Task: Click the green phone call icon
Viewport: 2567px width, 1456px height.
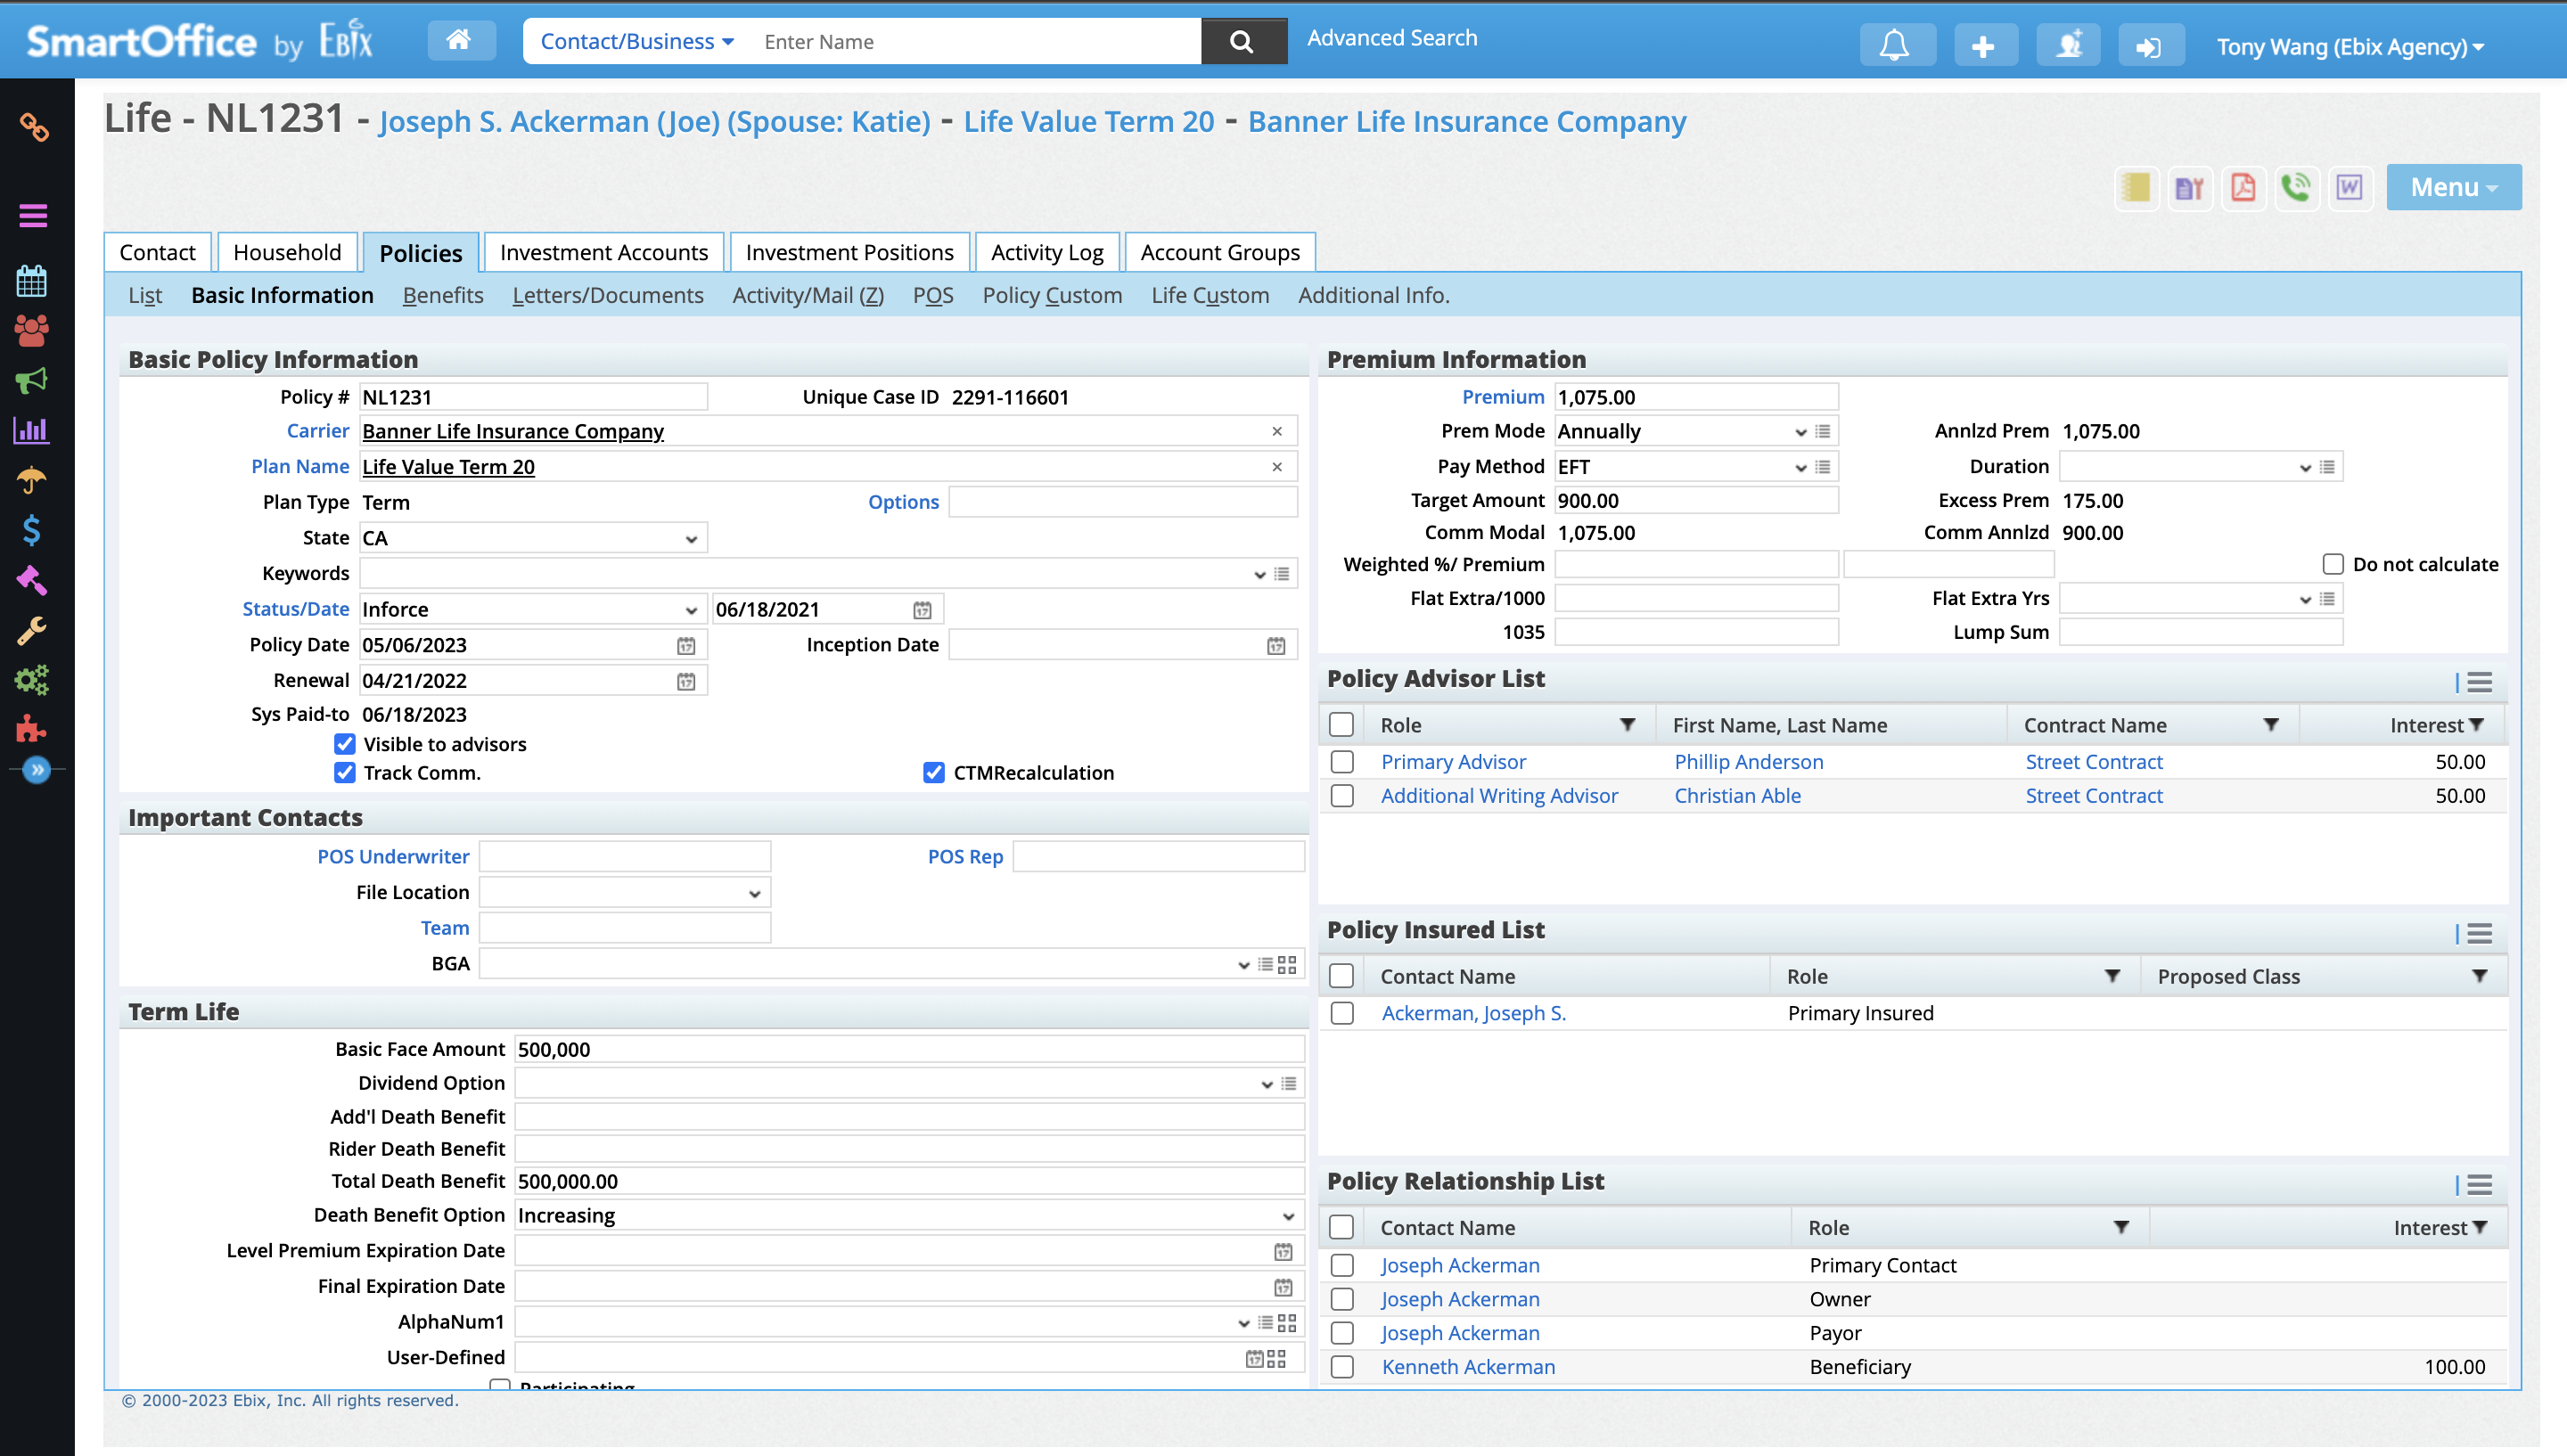Action: 2297,187
